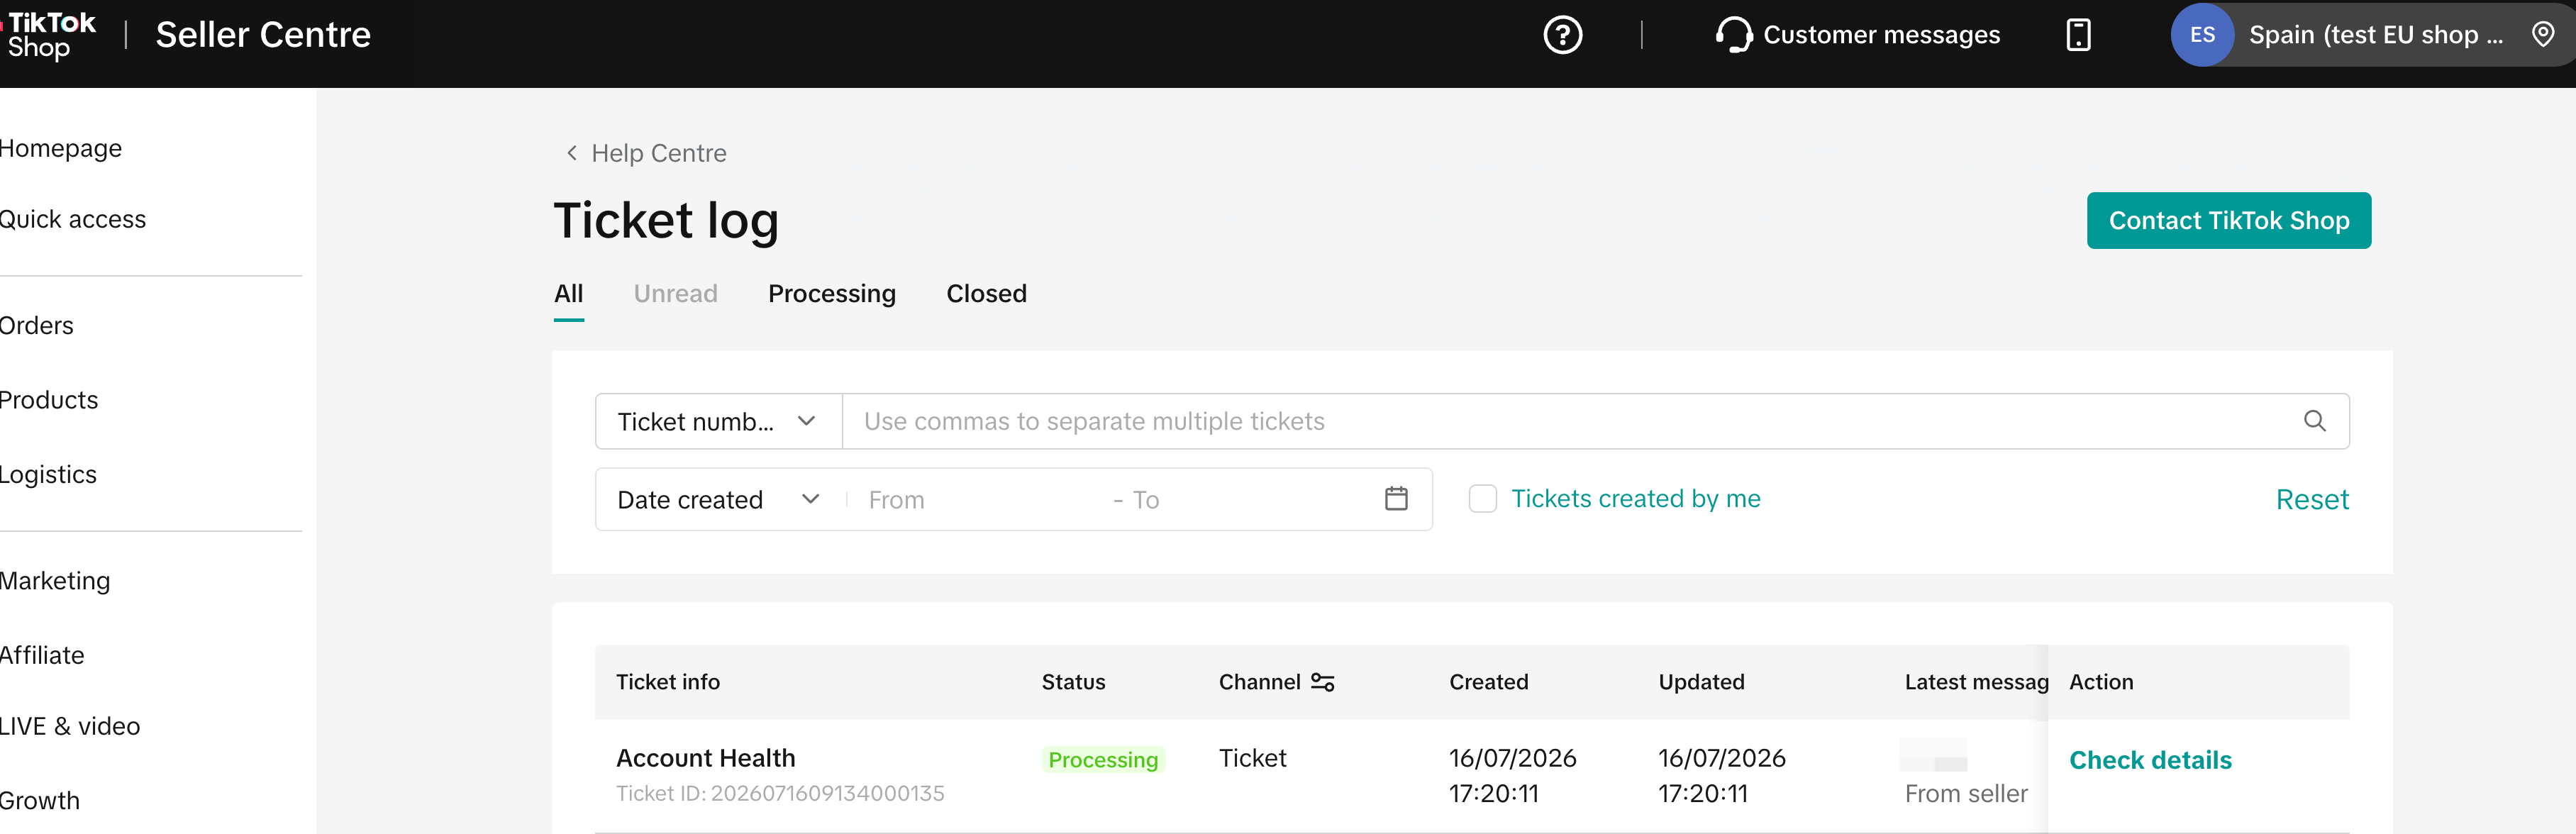
Task: Click the headset Customer messages icon
Action: (x=1733, y=35)
